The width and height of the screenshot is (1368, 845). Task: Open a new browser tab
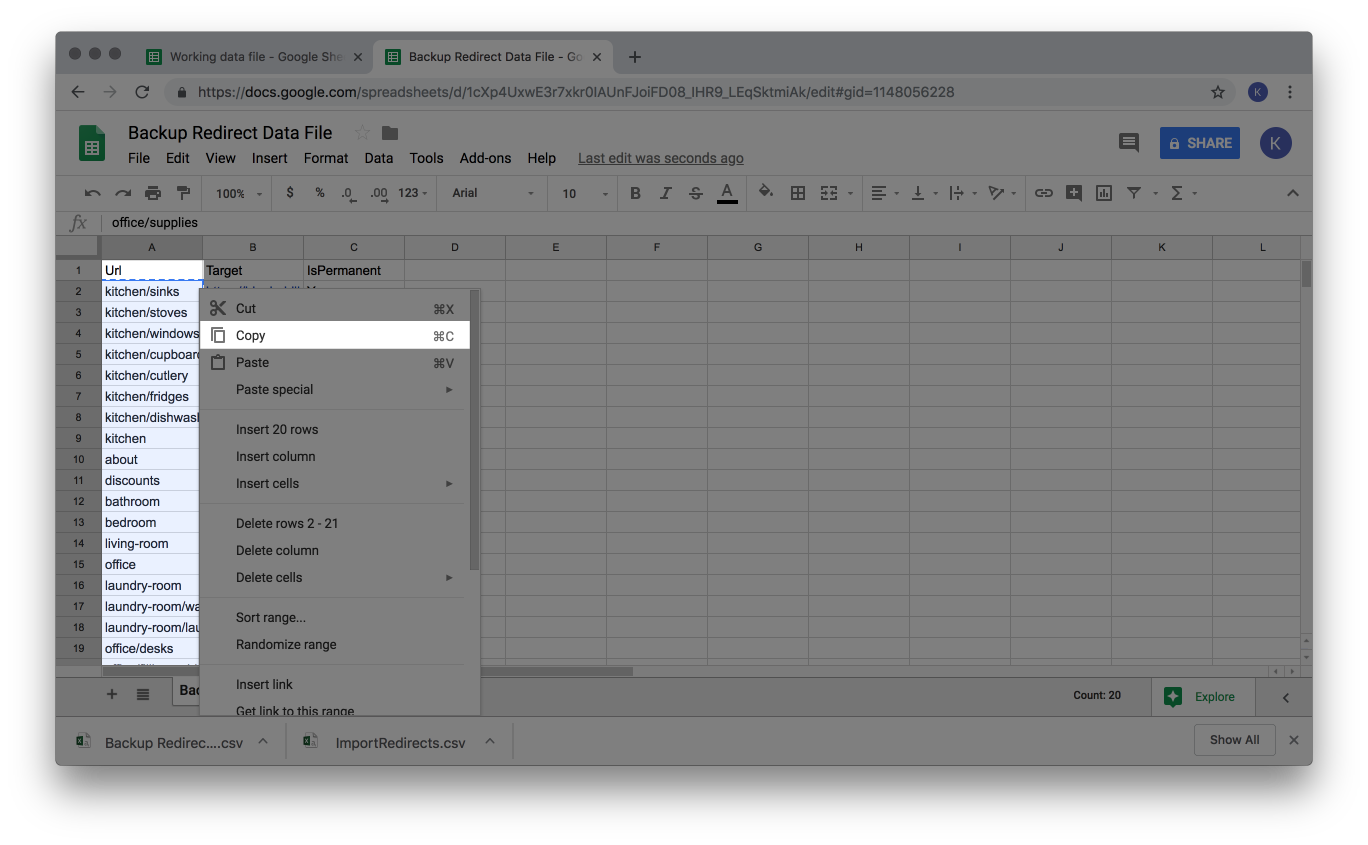coord(635,57)
